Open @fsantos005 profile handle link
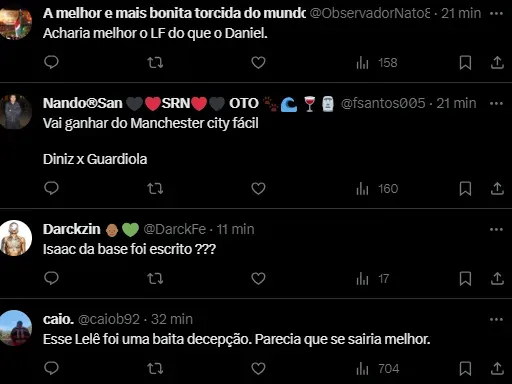 (x=383, y=103)
